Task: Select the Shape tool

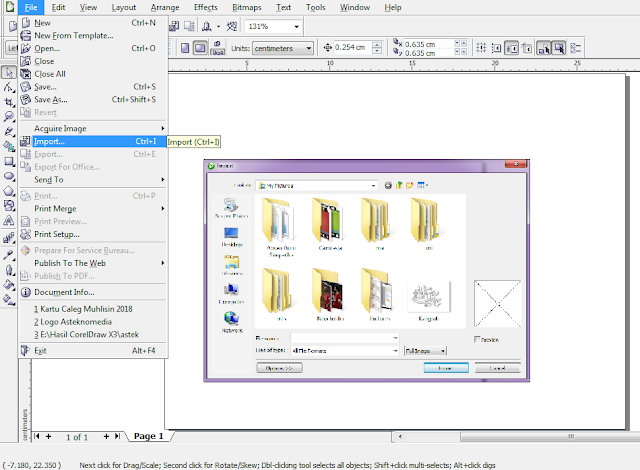Action: point(9,87)
